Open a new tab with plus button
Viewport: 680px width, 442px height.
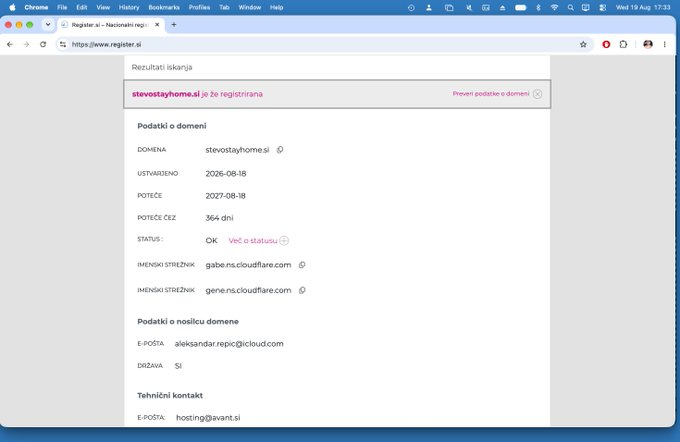(x=173, y=25)
